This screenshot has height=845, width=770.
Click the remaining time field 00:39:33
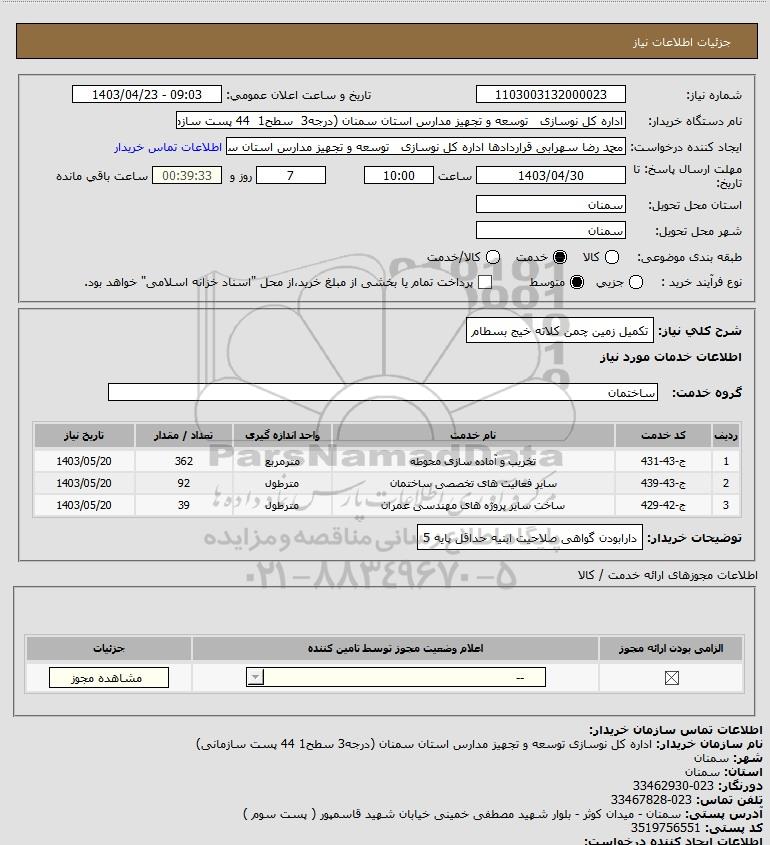pos(187,175)
